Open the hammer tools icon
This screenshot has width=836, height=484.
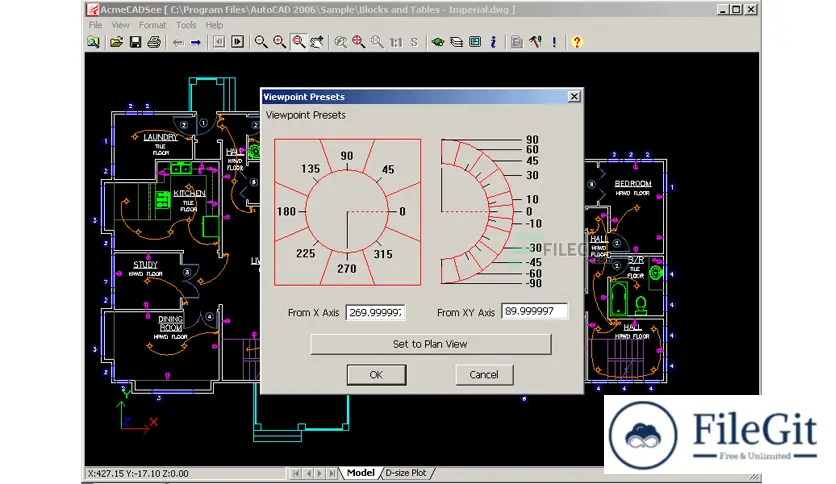[x=536, y=42]
